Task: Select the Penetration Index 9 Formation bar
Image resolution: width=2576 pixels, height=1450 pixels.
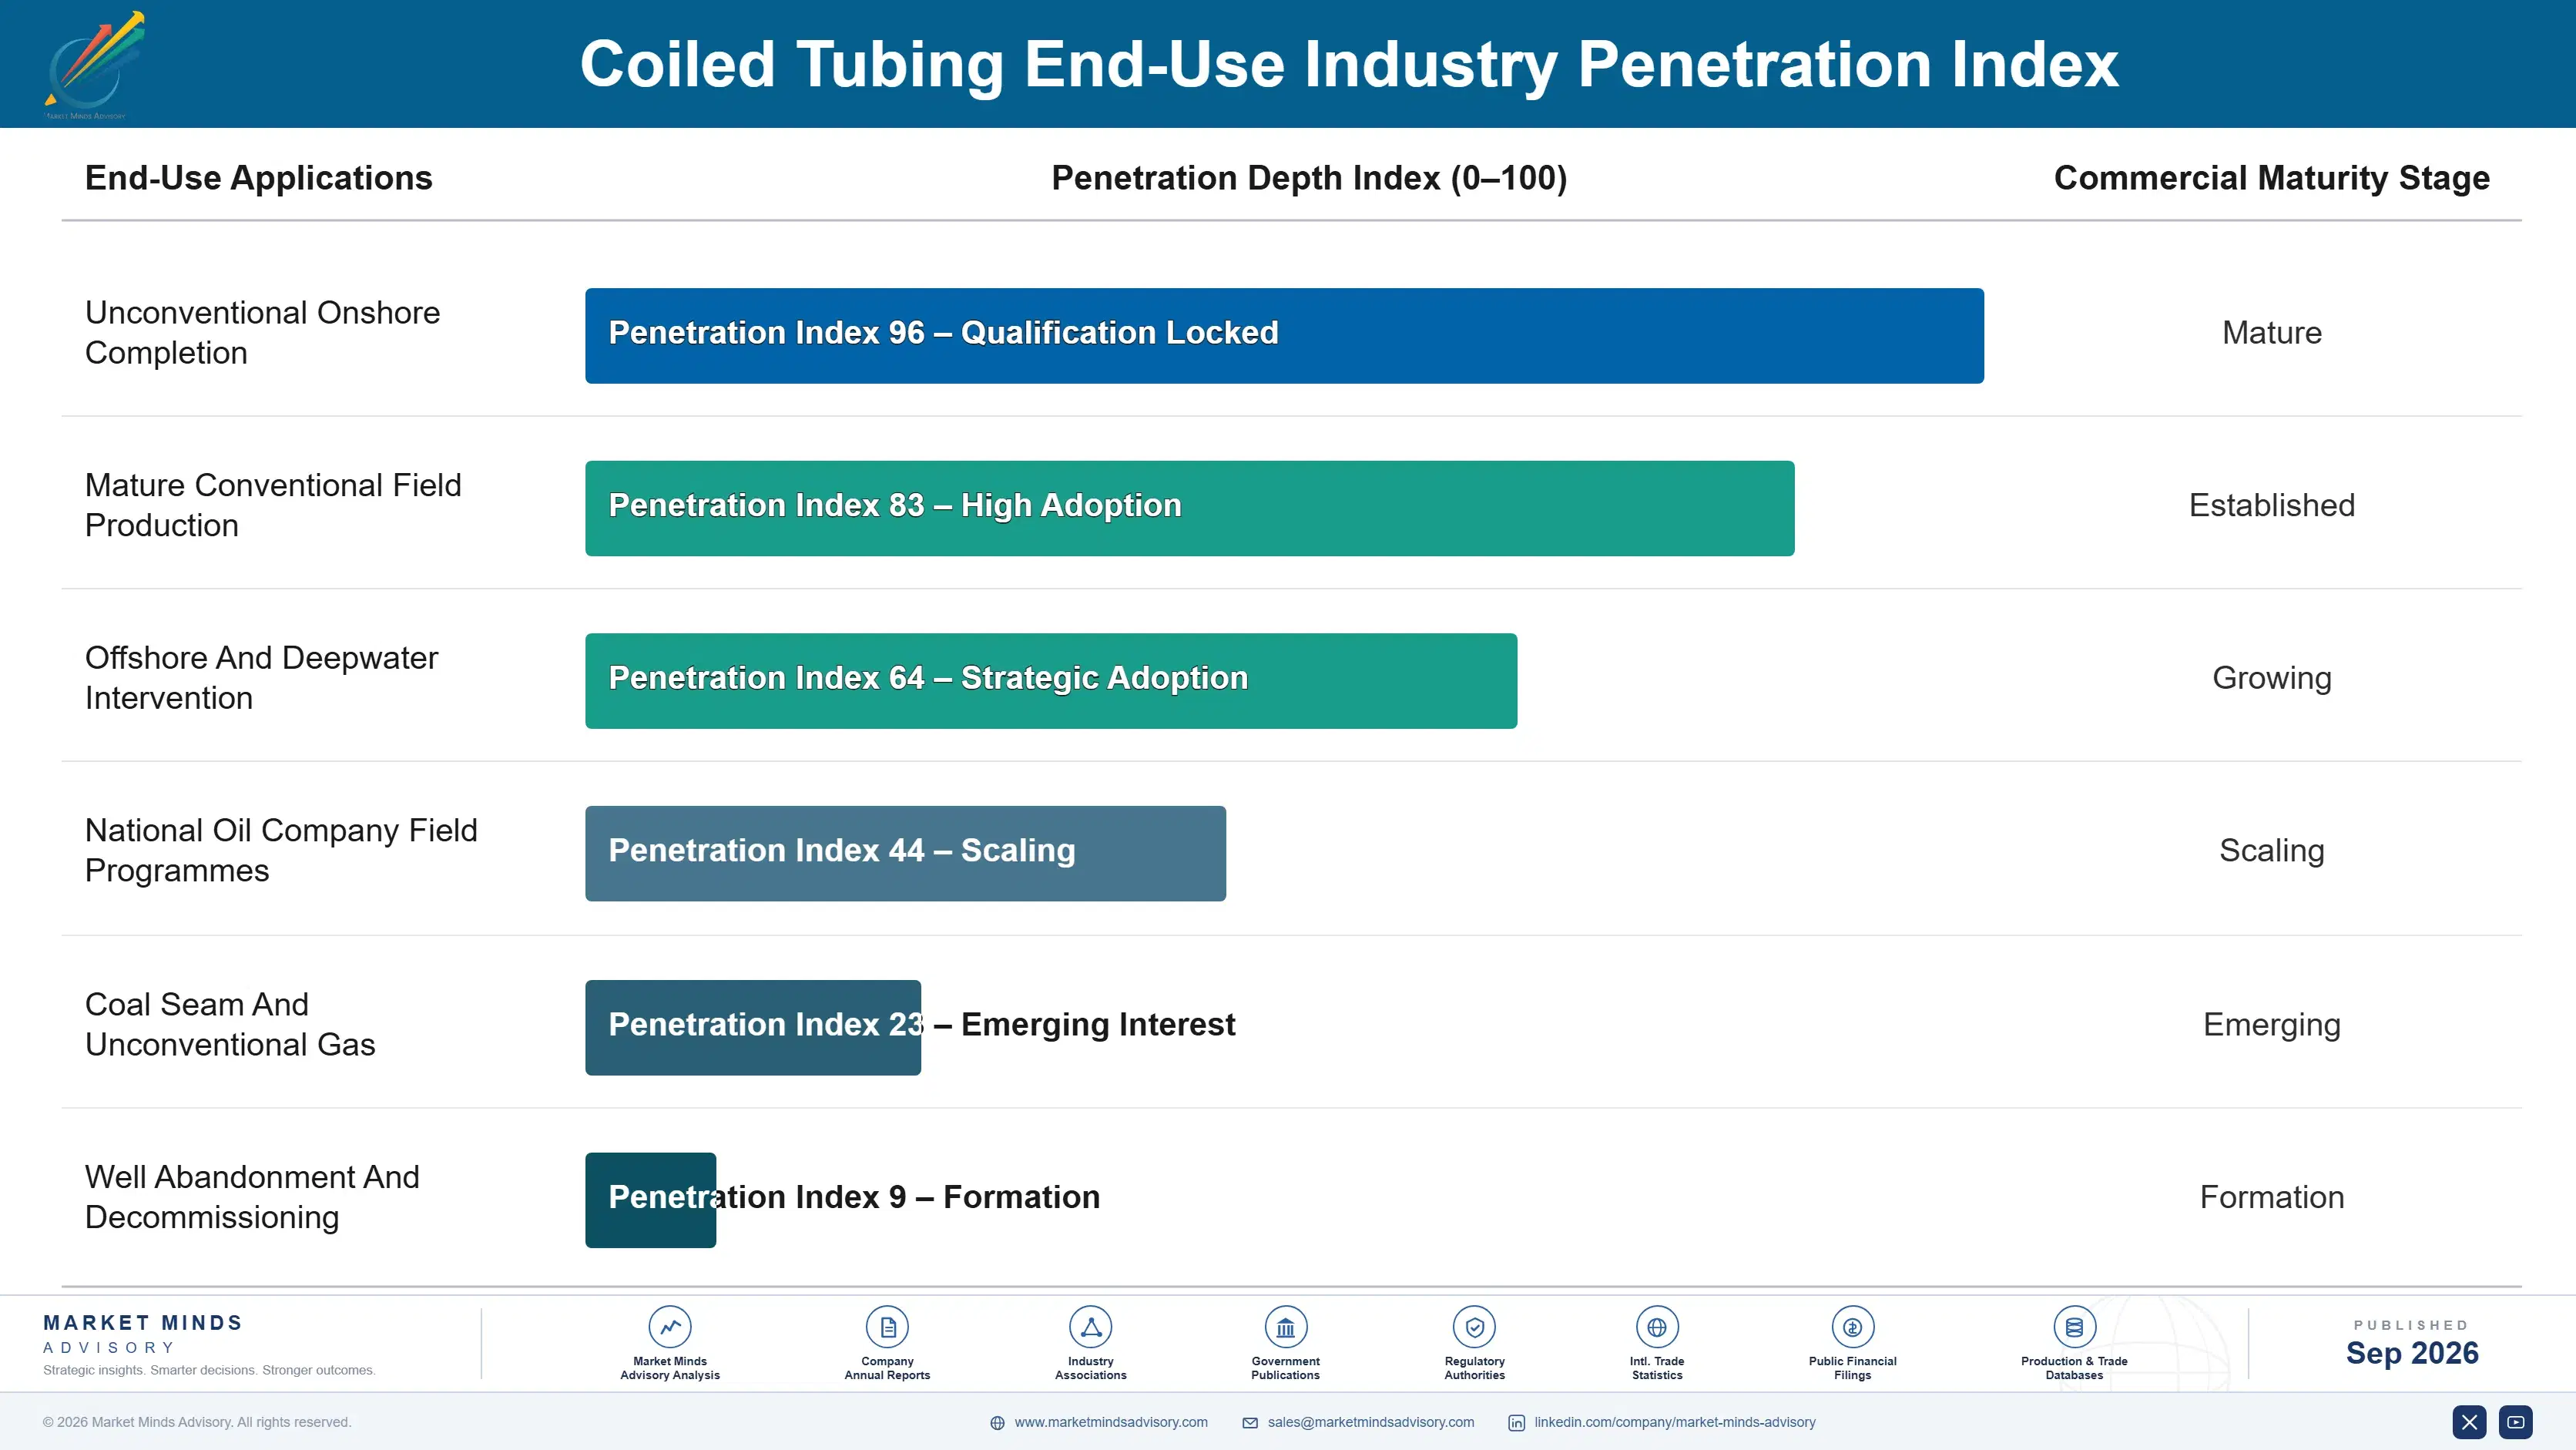Action: (x=650, y=1200)
